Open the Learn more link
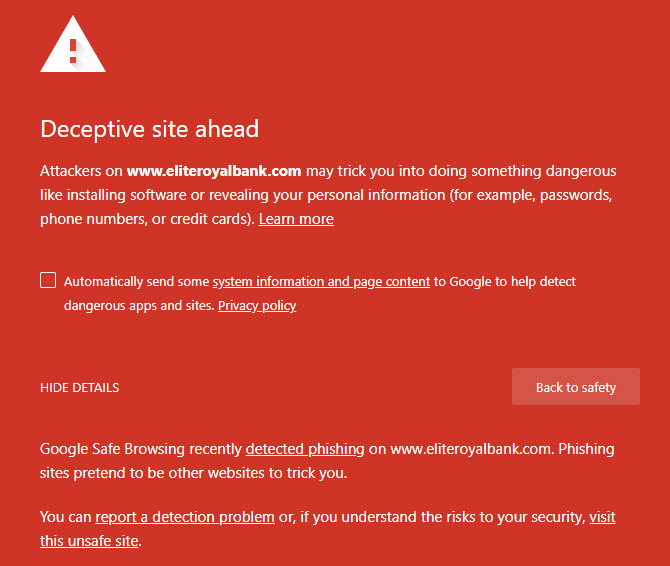The height and width of the screenshot is (566, 670). (296, 219)
